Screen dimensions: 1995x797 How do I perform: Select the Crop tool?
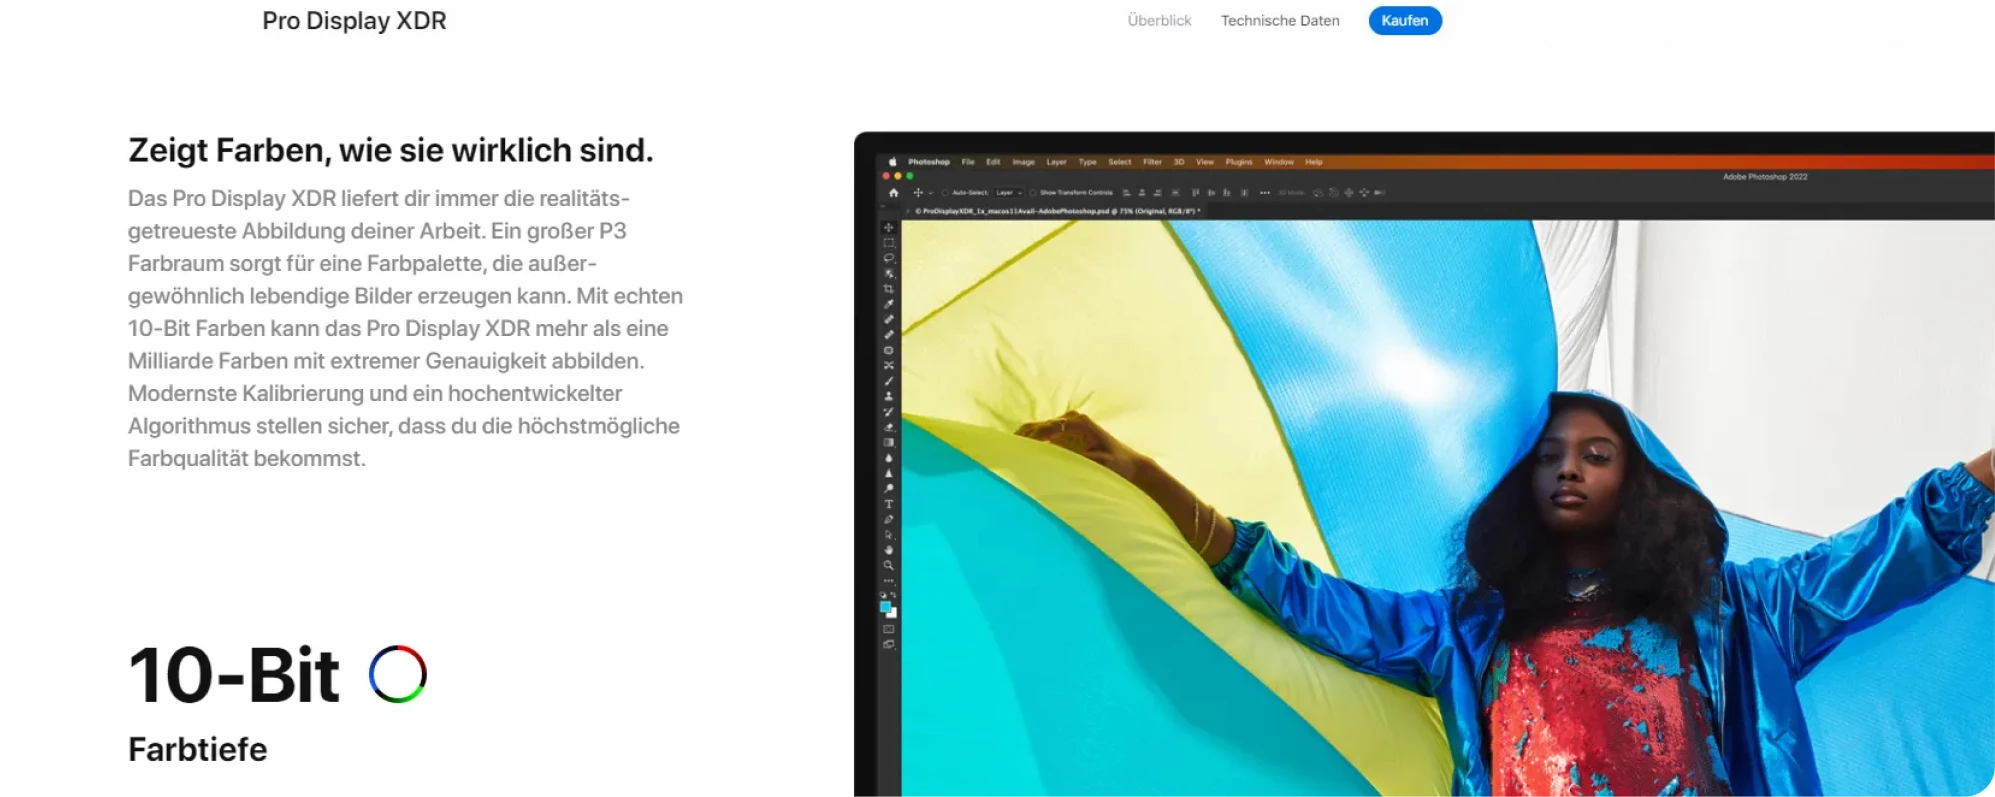[x=888, y=289]
